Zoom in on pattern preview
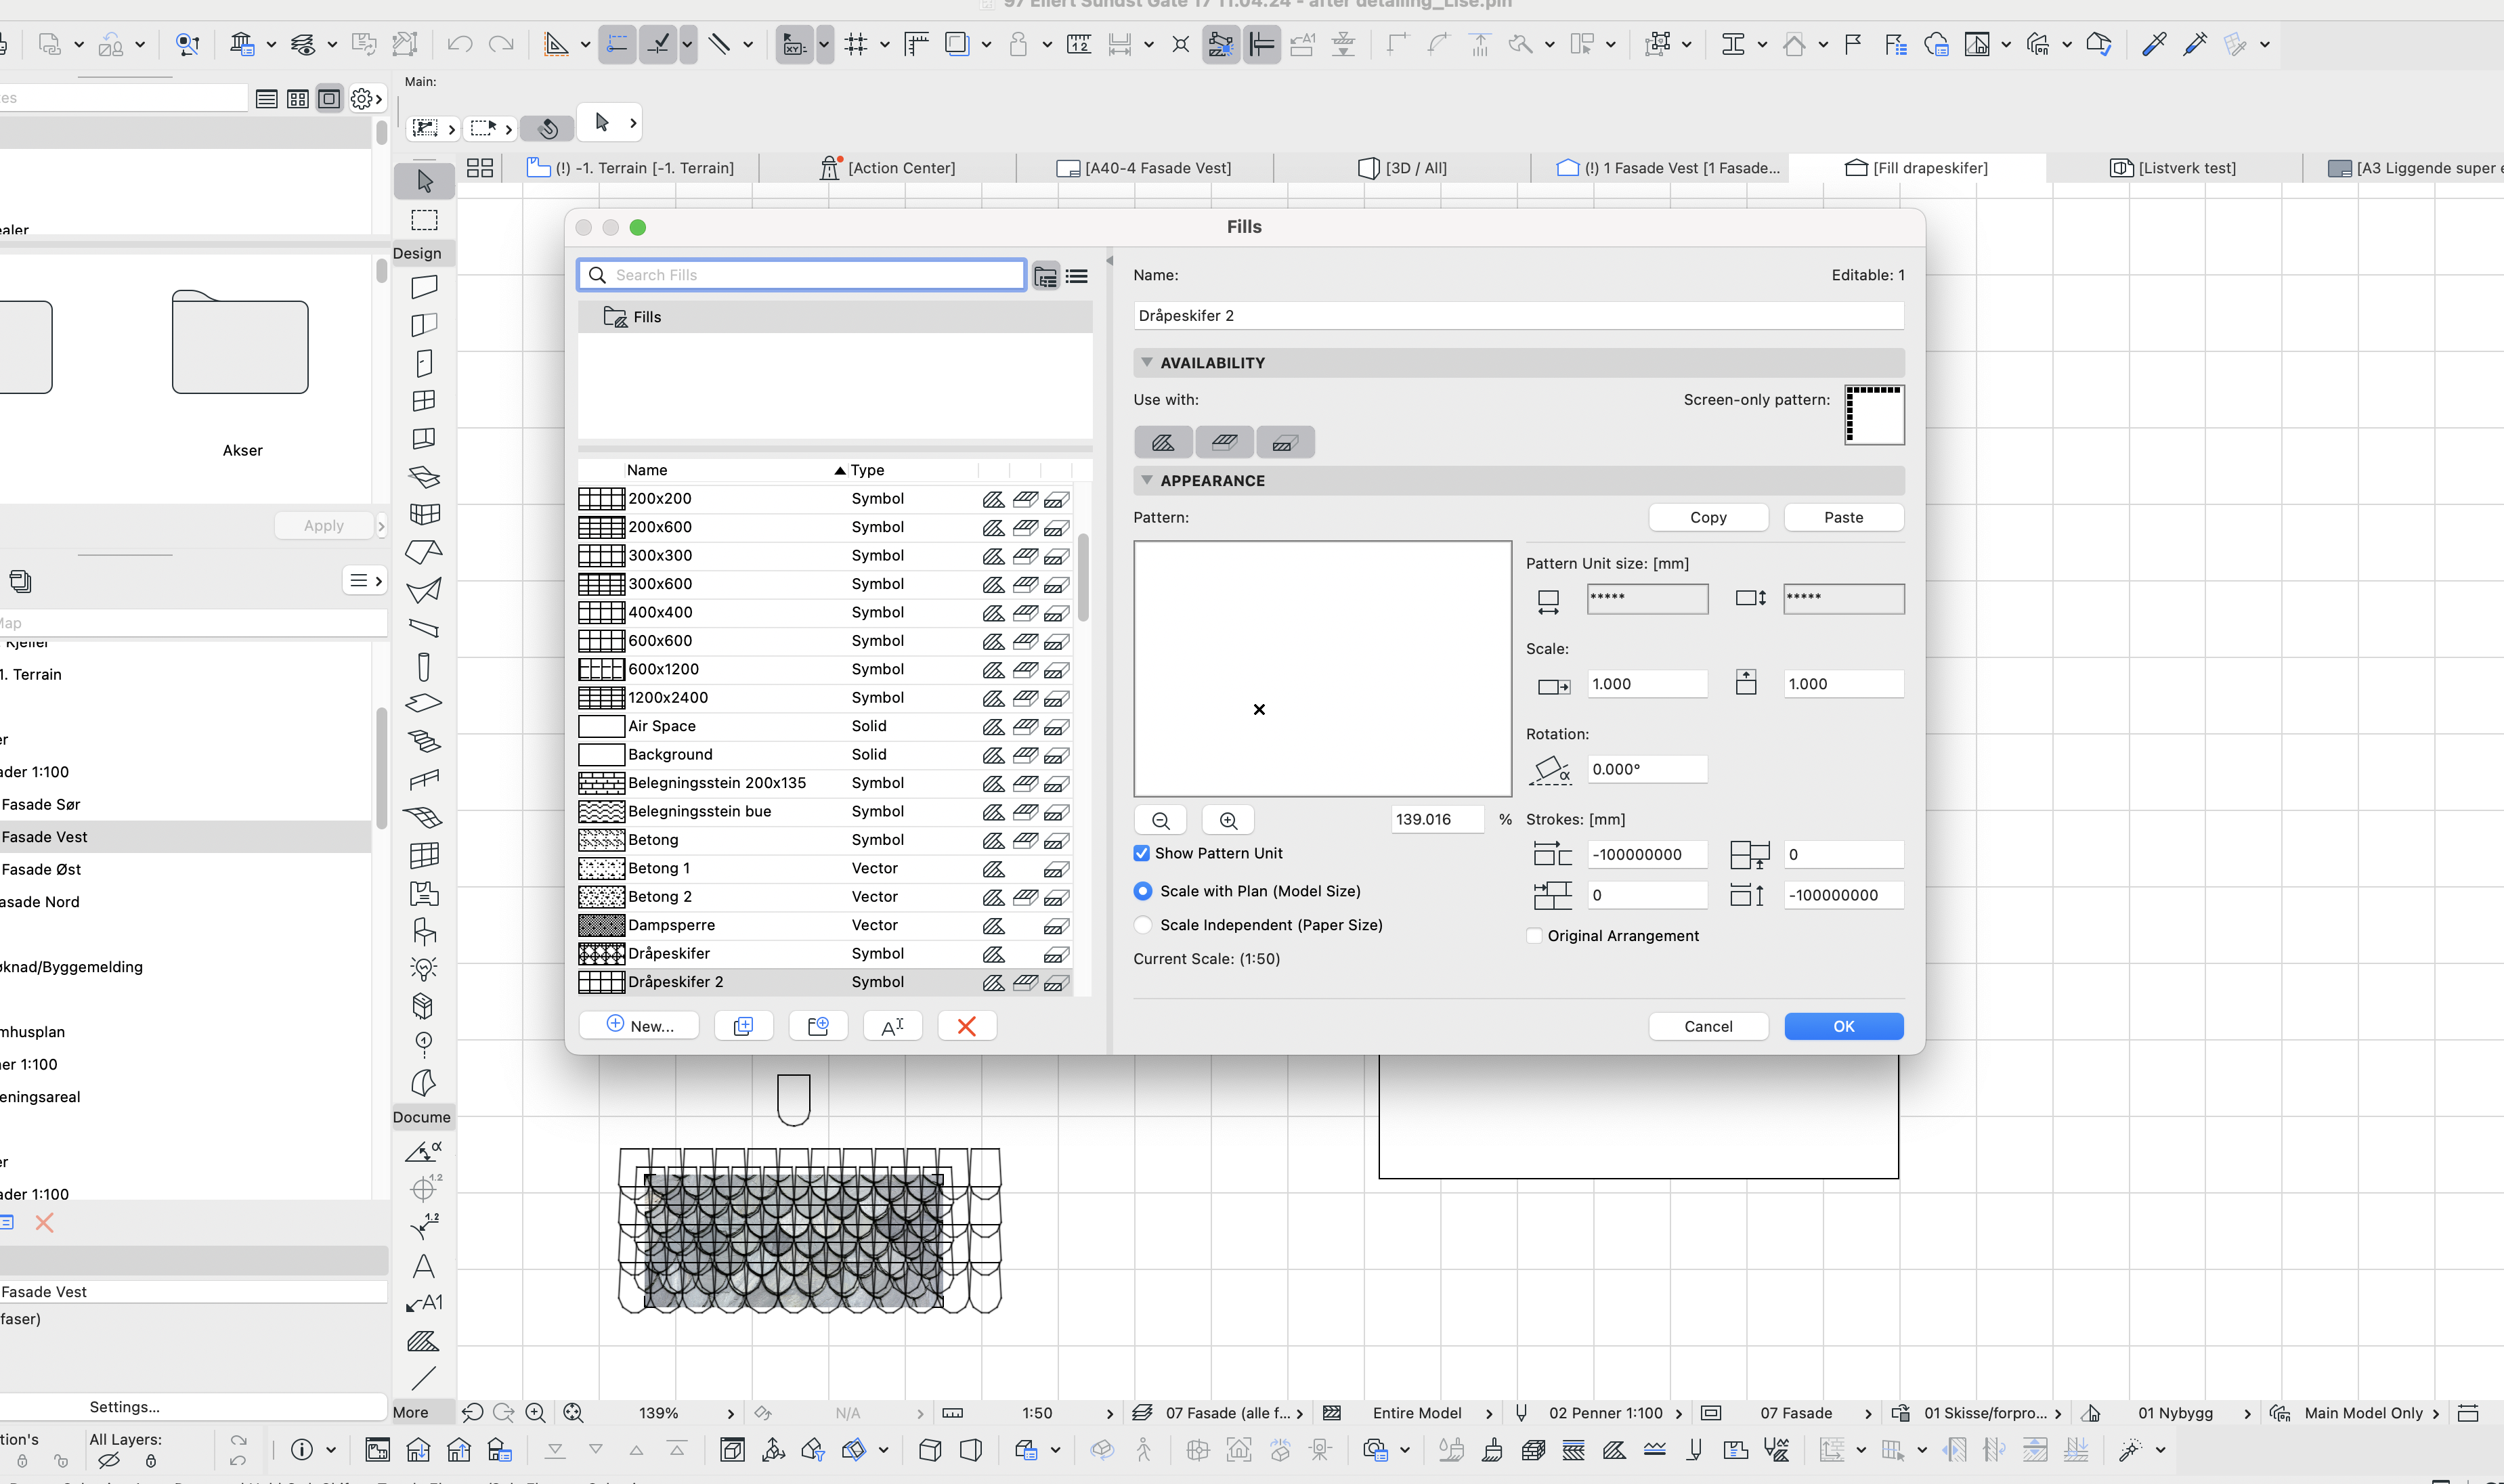This screenshot has height=1484, width=2504. (x=1228, y=820)
